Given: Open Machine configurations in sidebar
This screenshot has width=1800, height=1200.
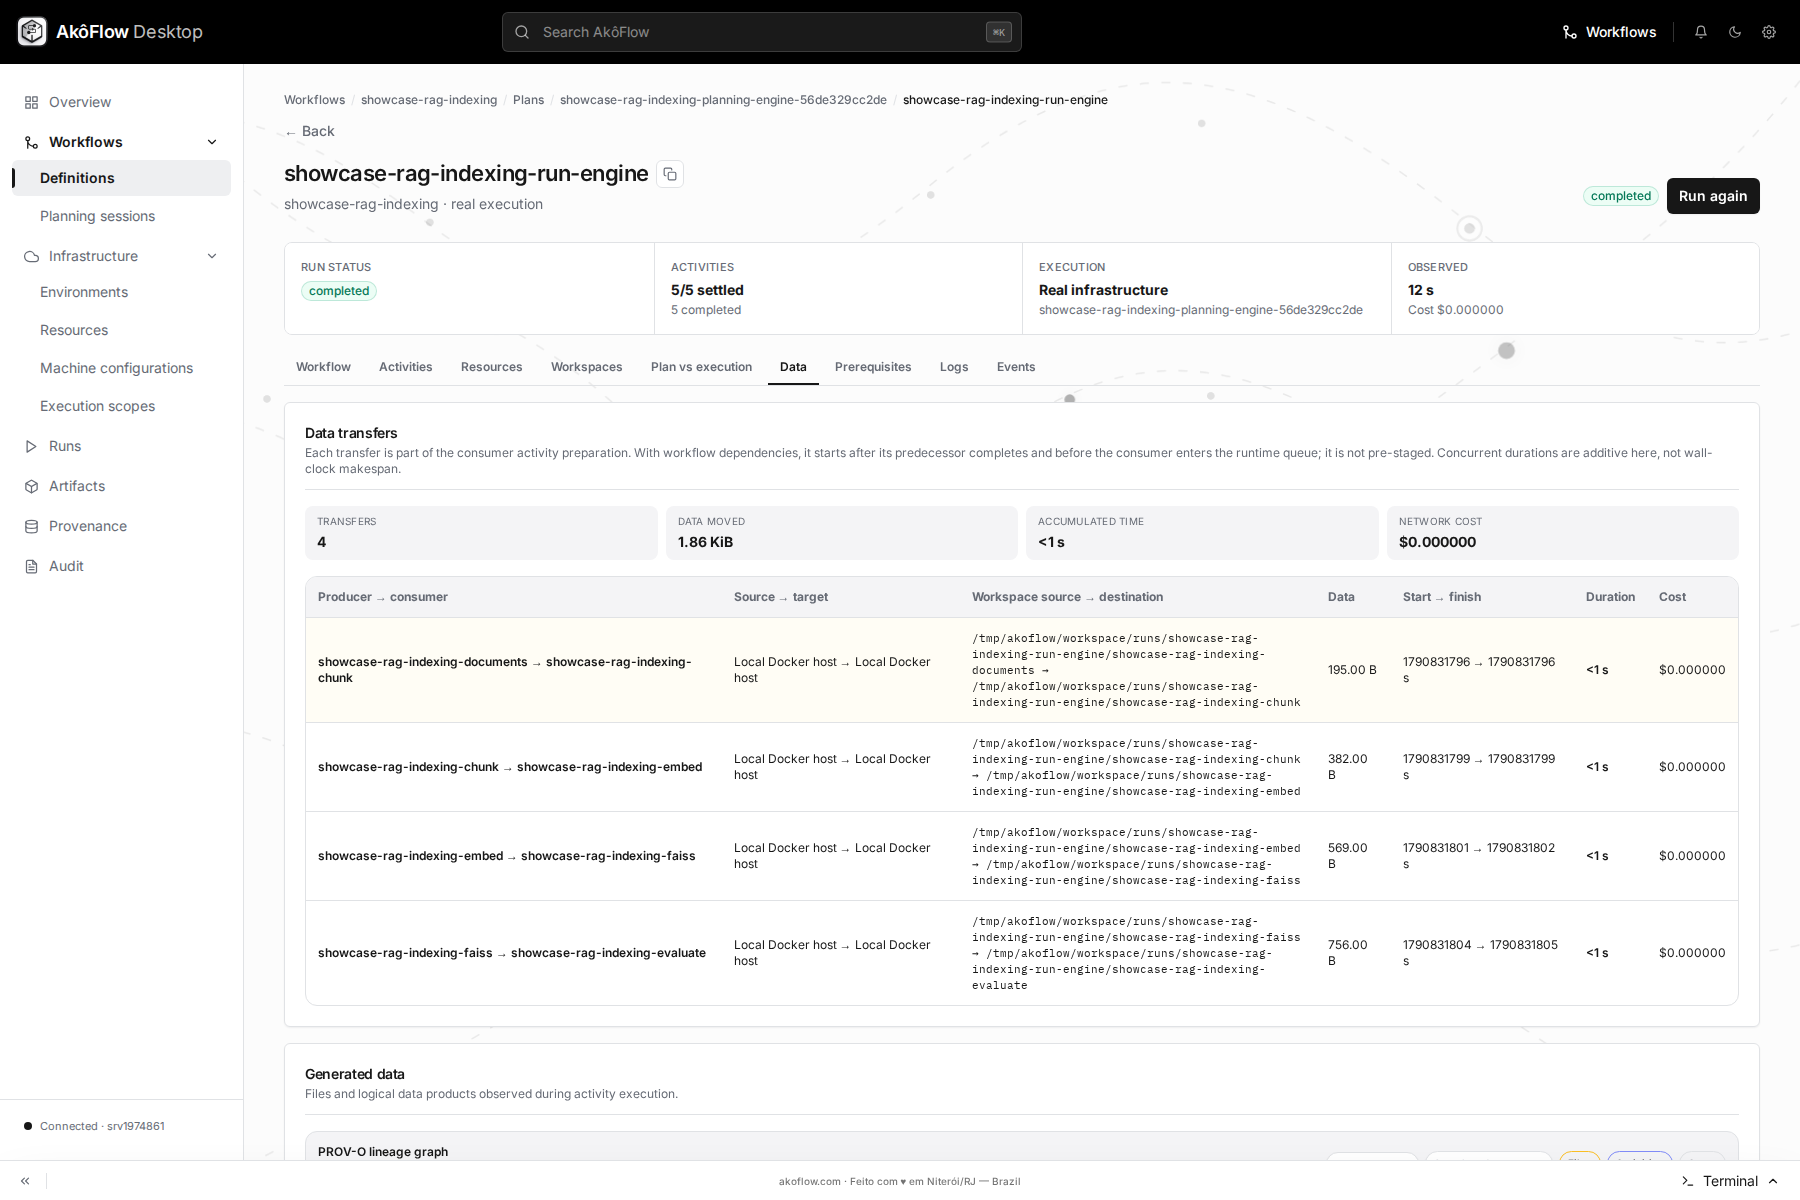Looking at the screenshot, I should (x=116, y=368).
